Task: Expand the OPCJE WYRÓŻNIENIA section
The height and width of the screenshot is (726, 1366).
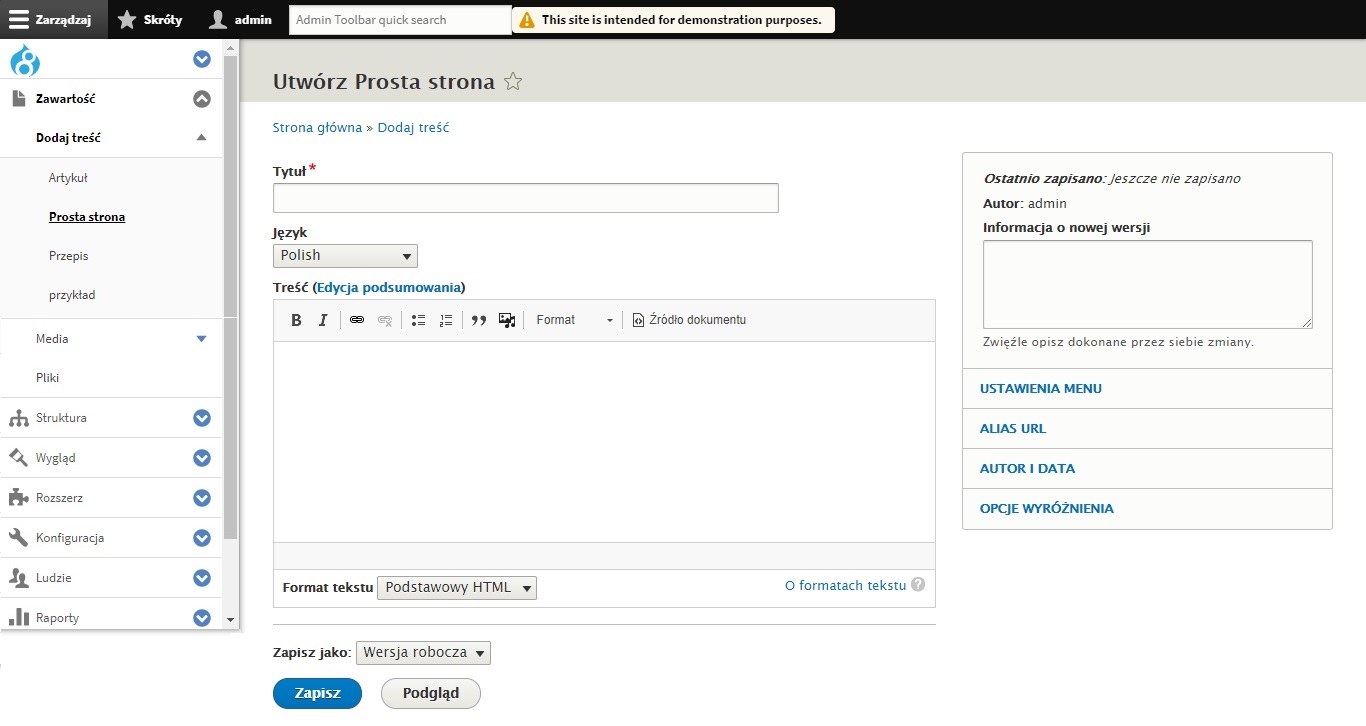Action: tap(1047, 508)
